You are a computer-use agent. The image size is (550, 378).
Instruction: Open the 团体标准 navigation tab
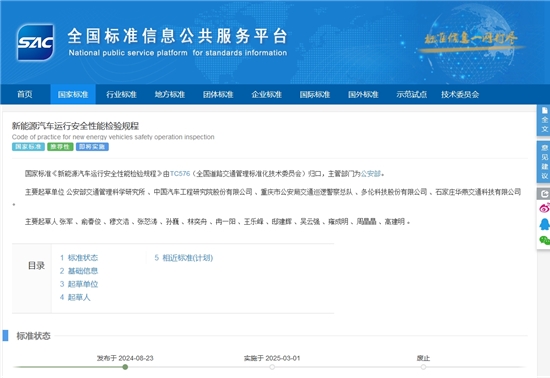click(218, 94)
